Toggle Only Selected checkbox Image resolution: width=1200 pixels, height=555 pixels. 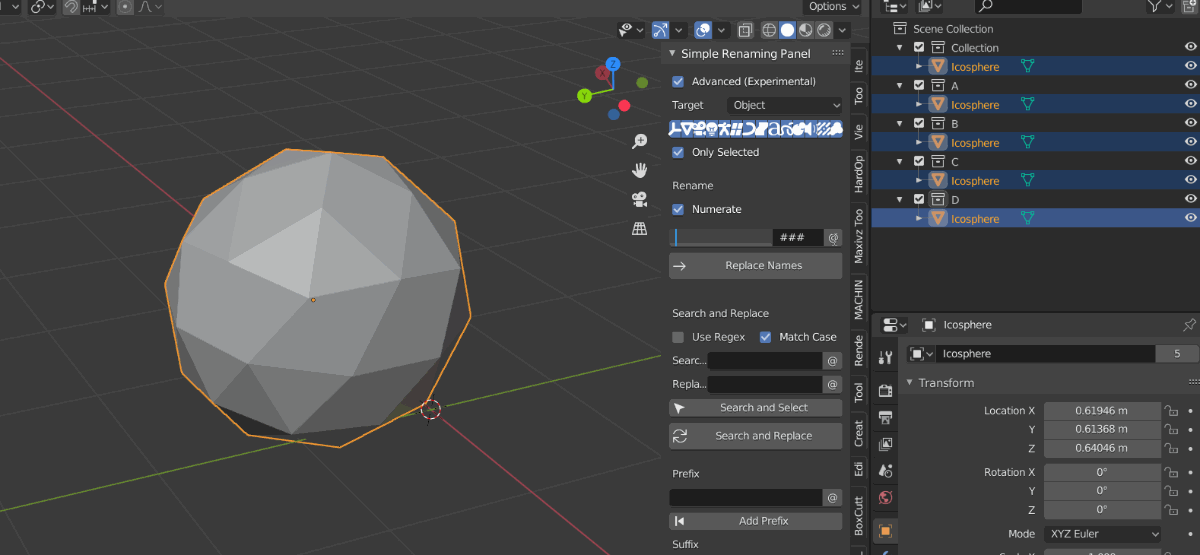click(678, 152)
